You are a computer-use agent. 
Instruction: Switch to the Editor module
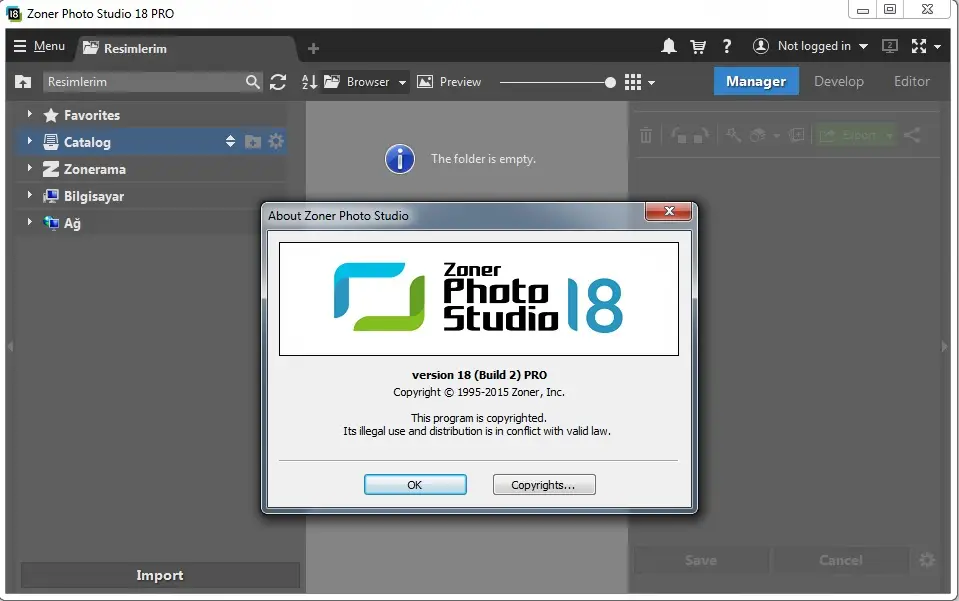[911, 81]
